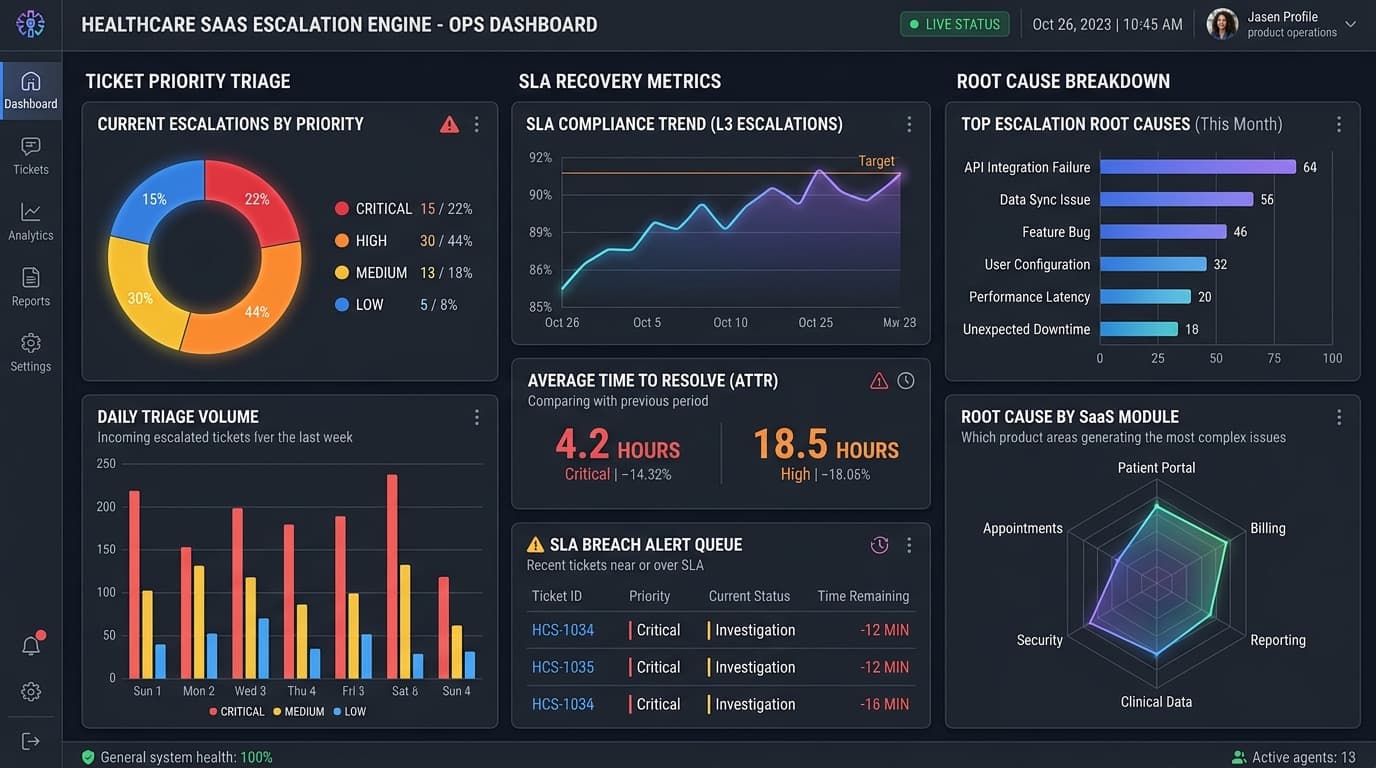Image resolution: width=1376 pixels, height=768 pixels.
Task: Click the LIVE STATUS badge
Action: (955, 24)
